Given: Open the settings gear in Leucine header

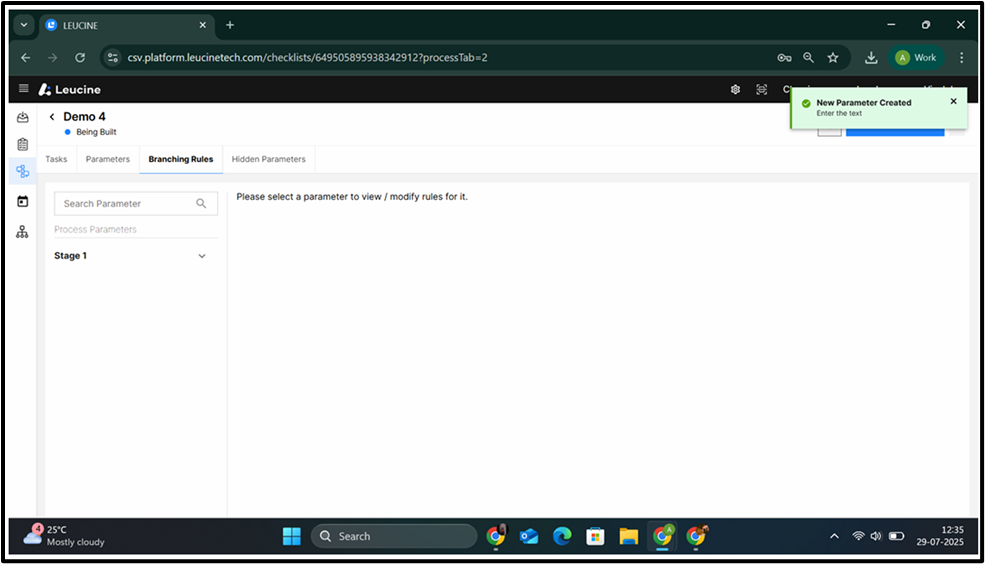Looking at the screenshot, I should click(735, 89).
